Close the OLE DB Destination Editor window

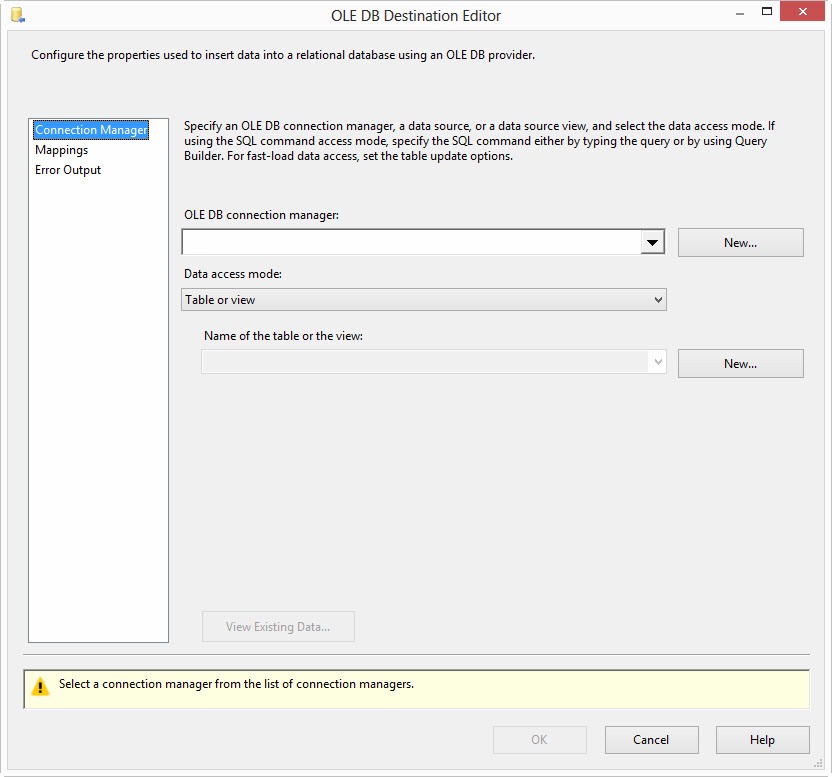[x=802, y=12]
